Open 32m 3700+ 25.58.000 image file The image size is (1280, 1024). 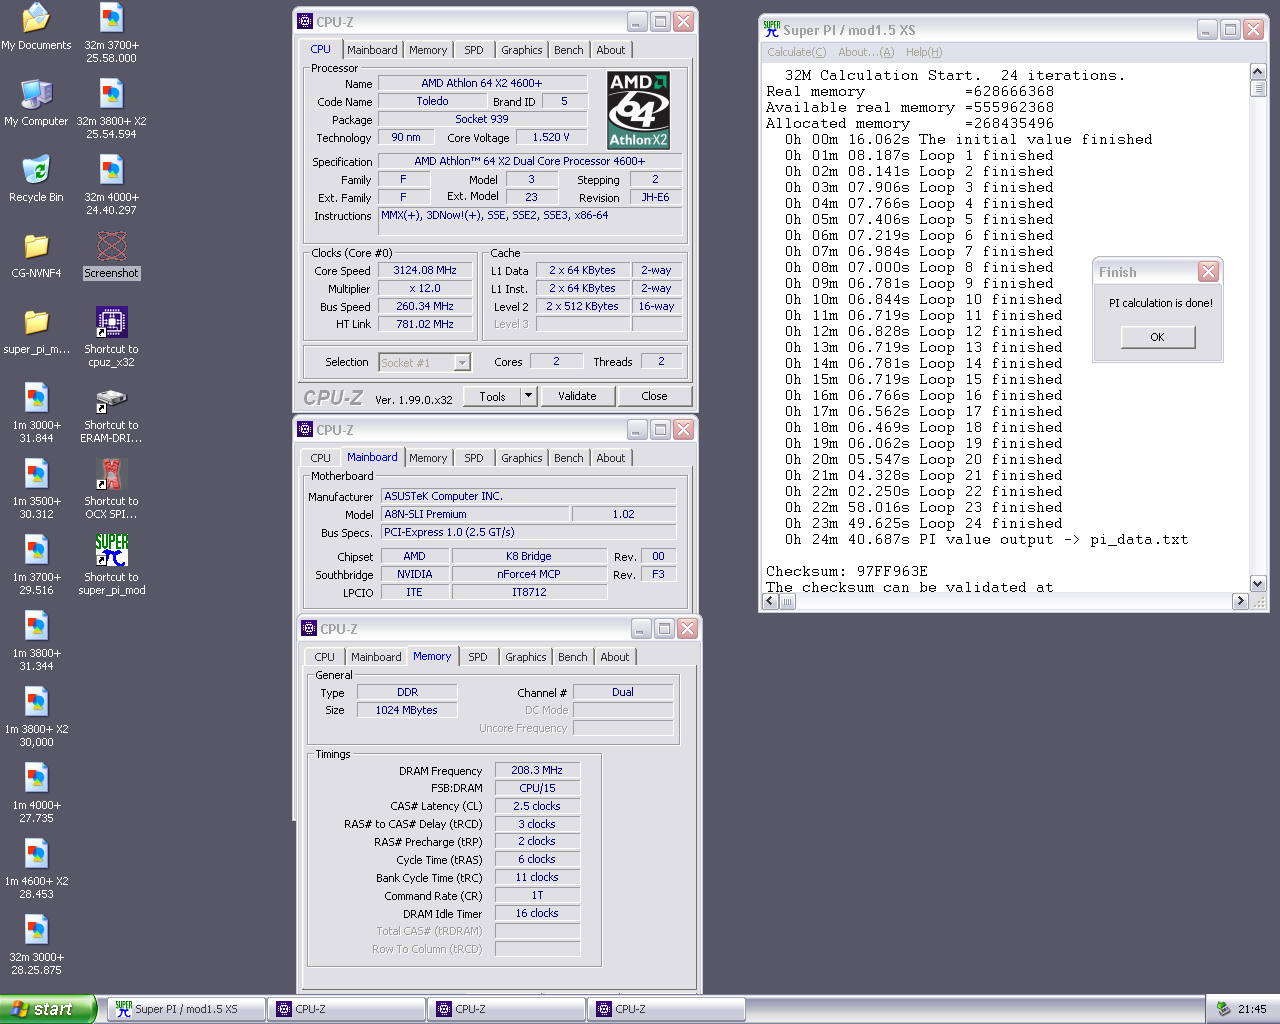[x=111, y=33]
